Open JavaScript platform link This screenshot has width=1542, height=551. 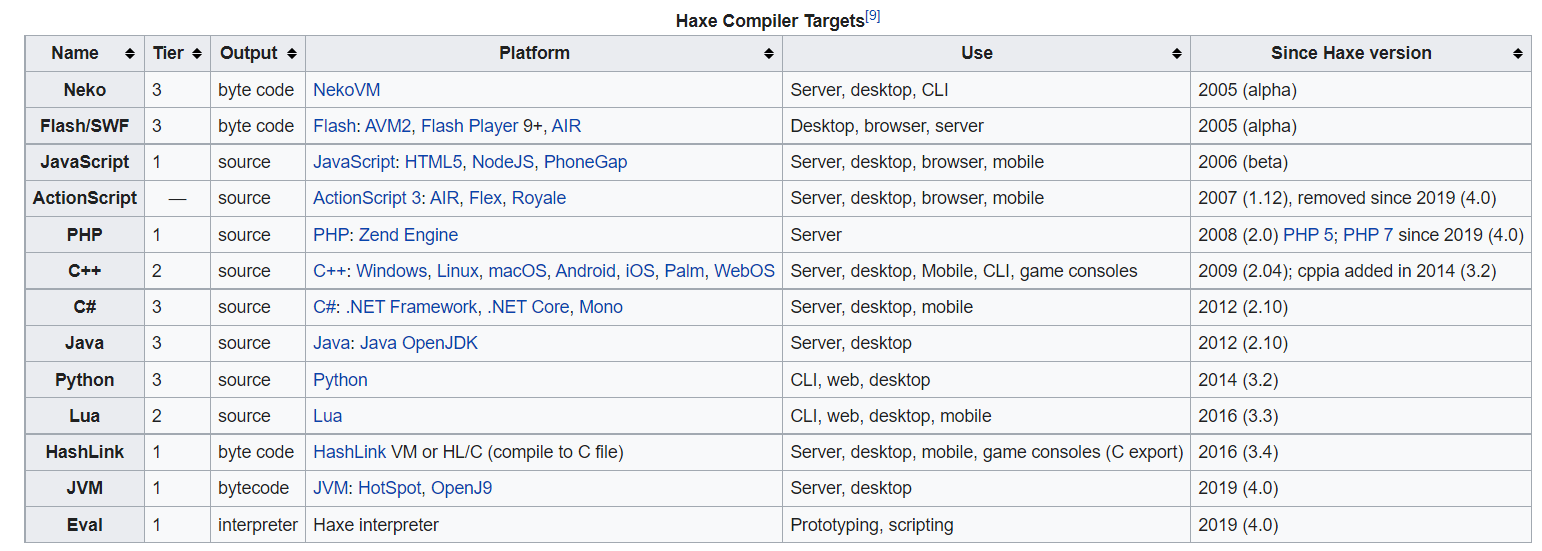click(x=354, y=162)
